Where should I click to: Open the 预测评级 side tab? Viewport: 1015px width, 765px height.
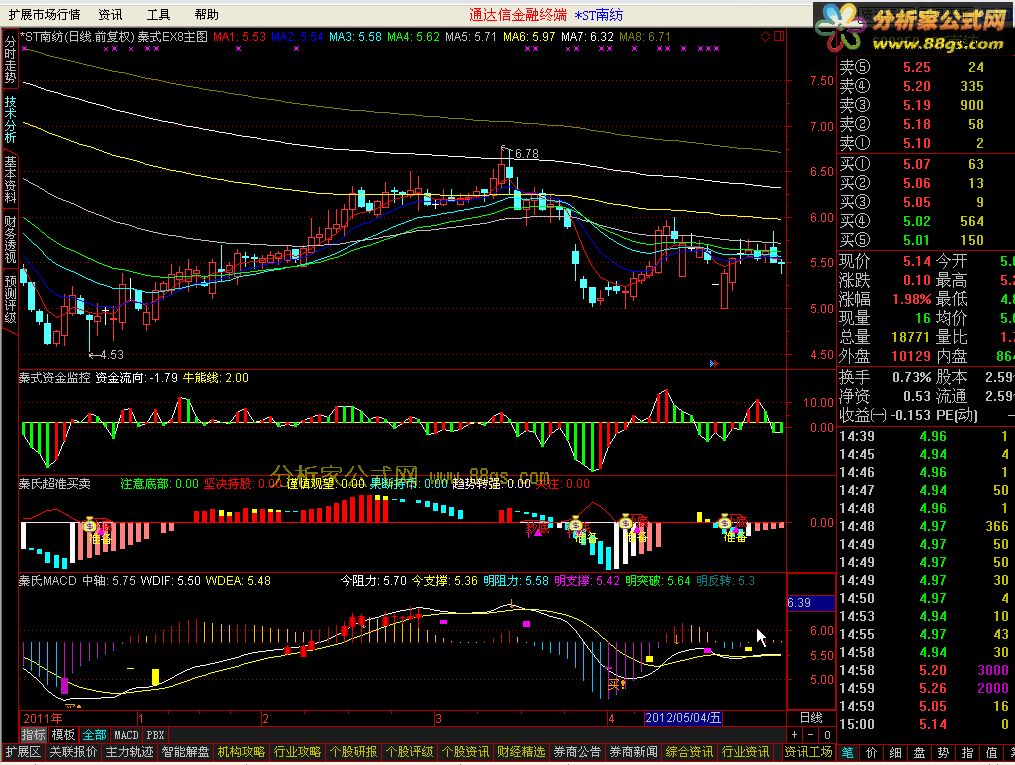pos(10,298)
